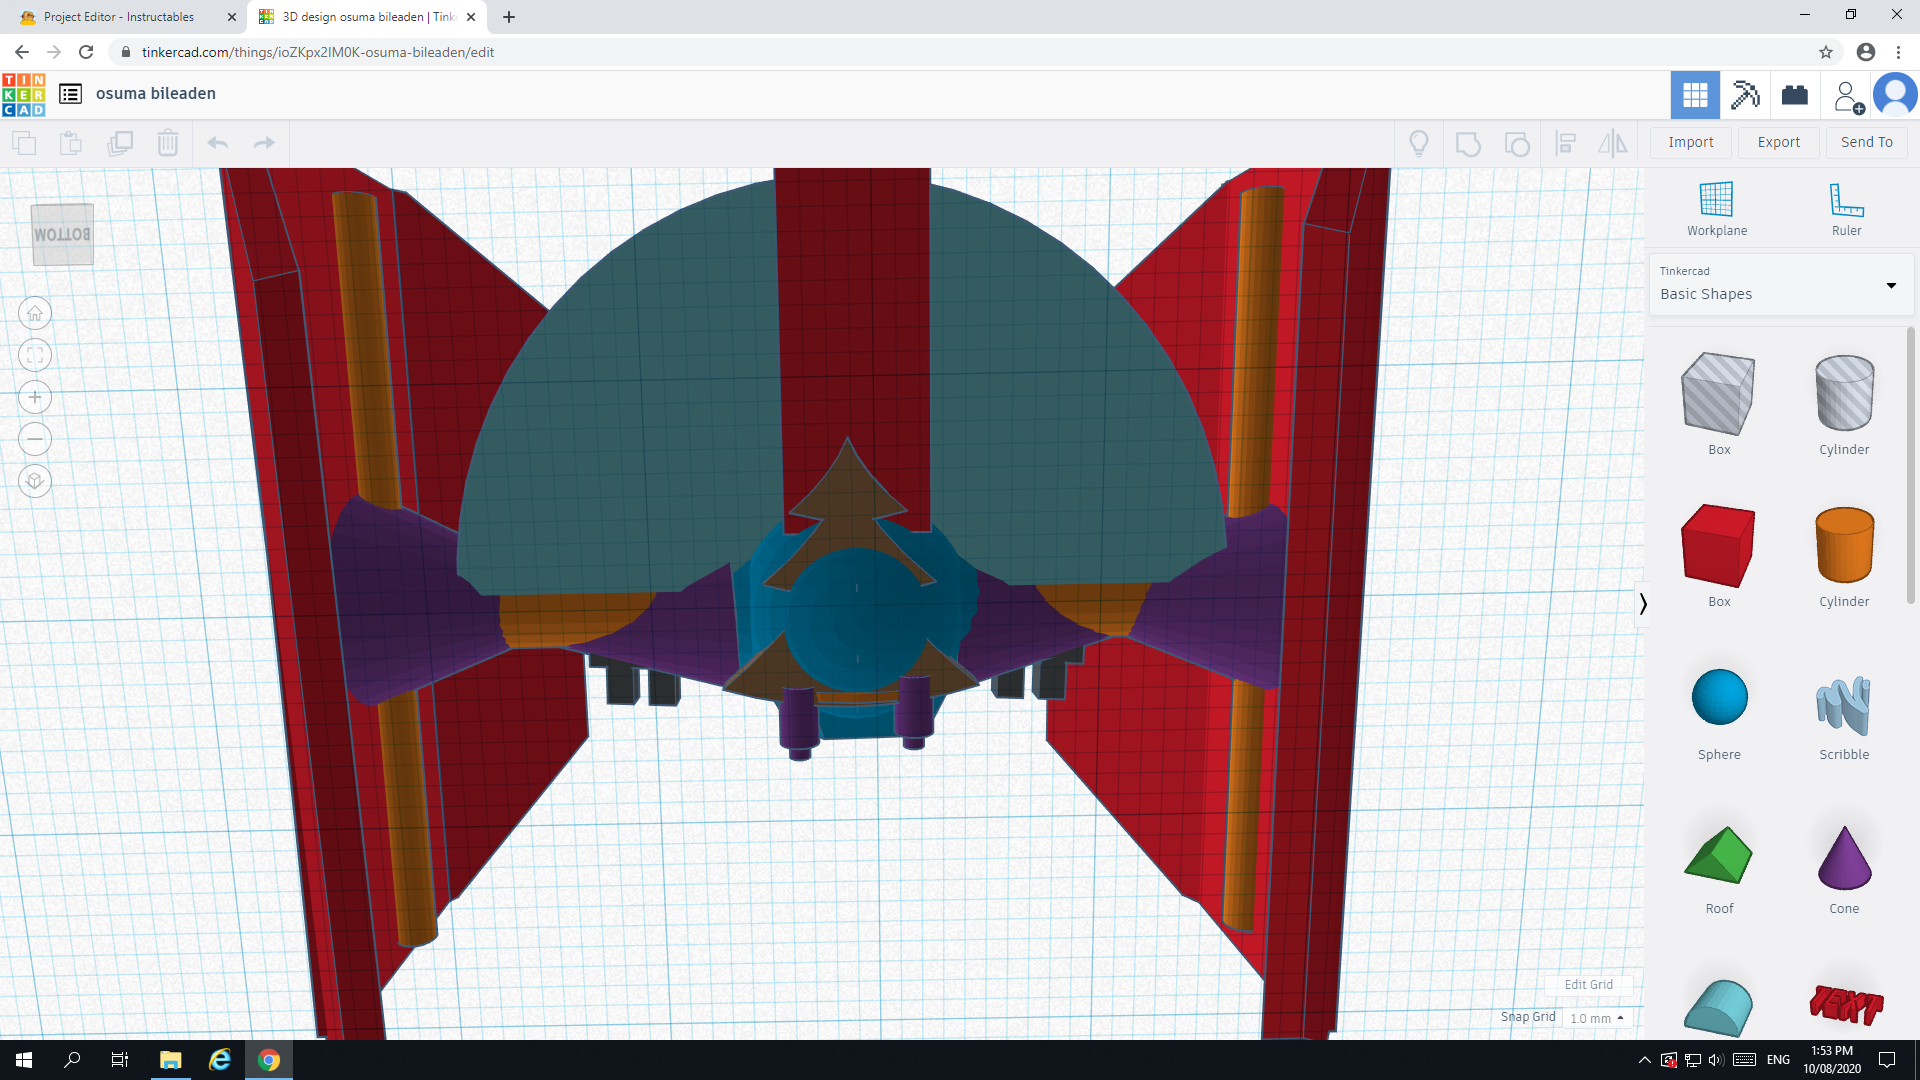
Task: Click the Undo arrow
Action: [x=217, y=143]
